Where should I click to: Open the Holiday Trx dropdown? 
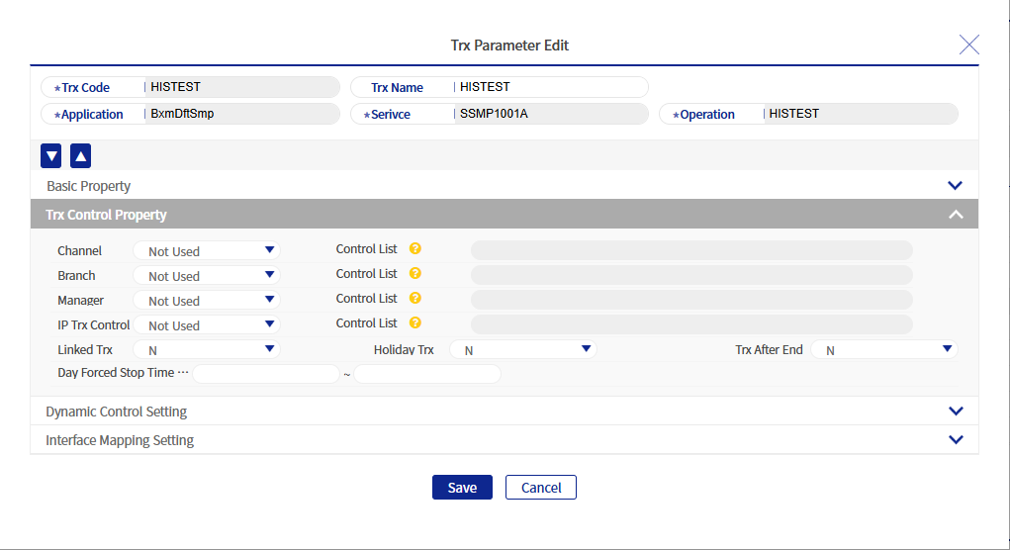point(523,350)
